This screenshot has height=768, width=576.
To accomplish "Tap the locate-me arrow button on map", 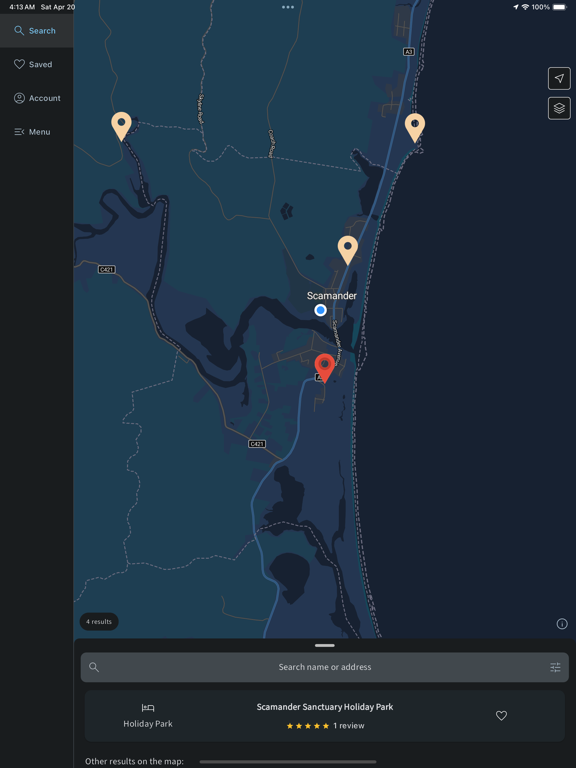I will [559, 78].
